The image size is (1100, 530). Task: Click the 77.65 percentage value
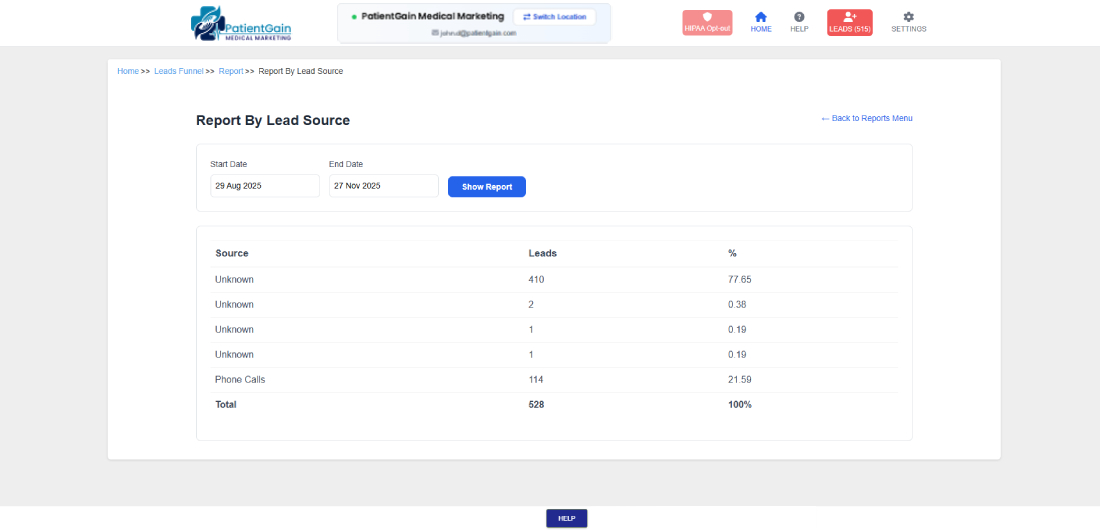(740, 279)
